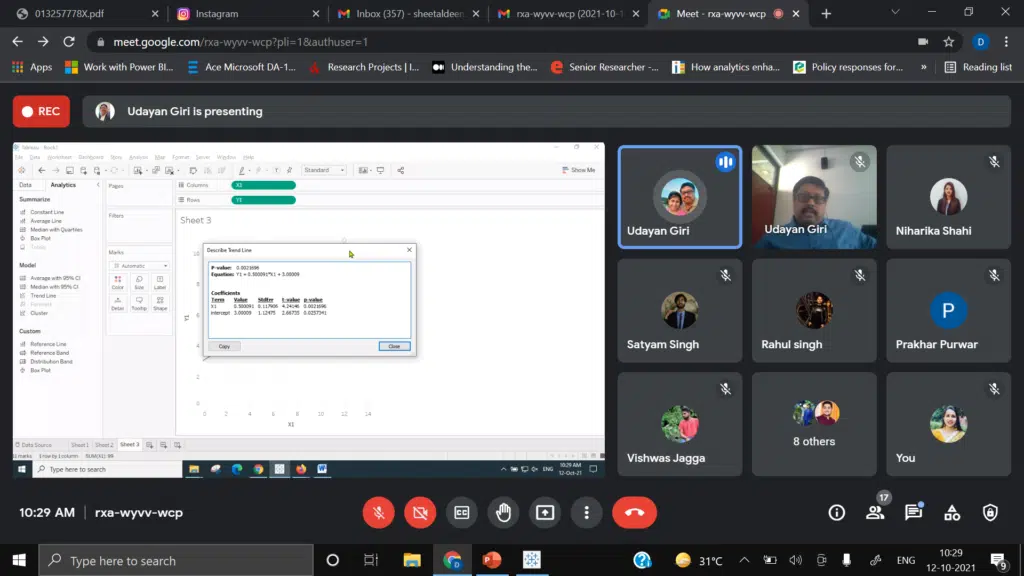Open the Activities panel icon
Viewport: 1024px width, 576px height.
coord(952,513)
